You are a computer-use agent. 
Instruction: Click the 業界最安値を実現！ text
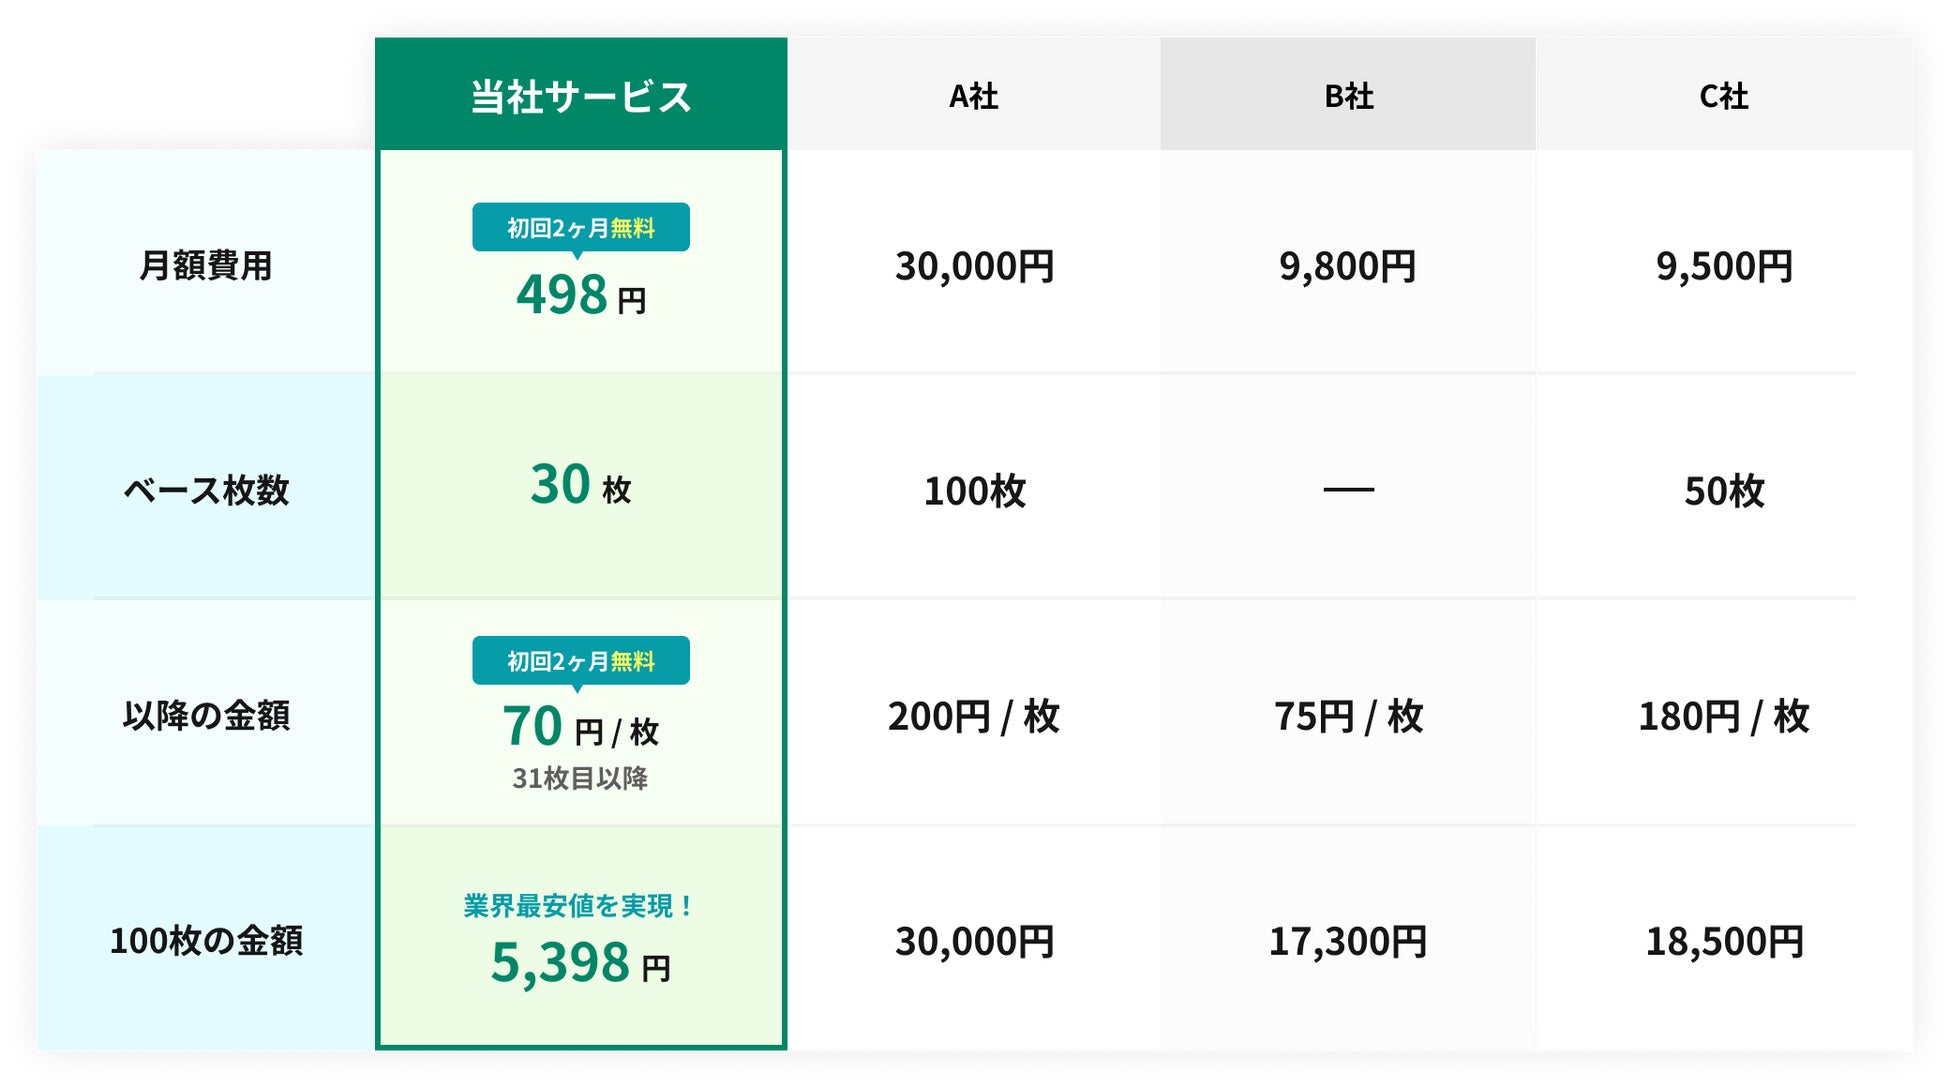[x=580, y=906]
